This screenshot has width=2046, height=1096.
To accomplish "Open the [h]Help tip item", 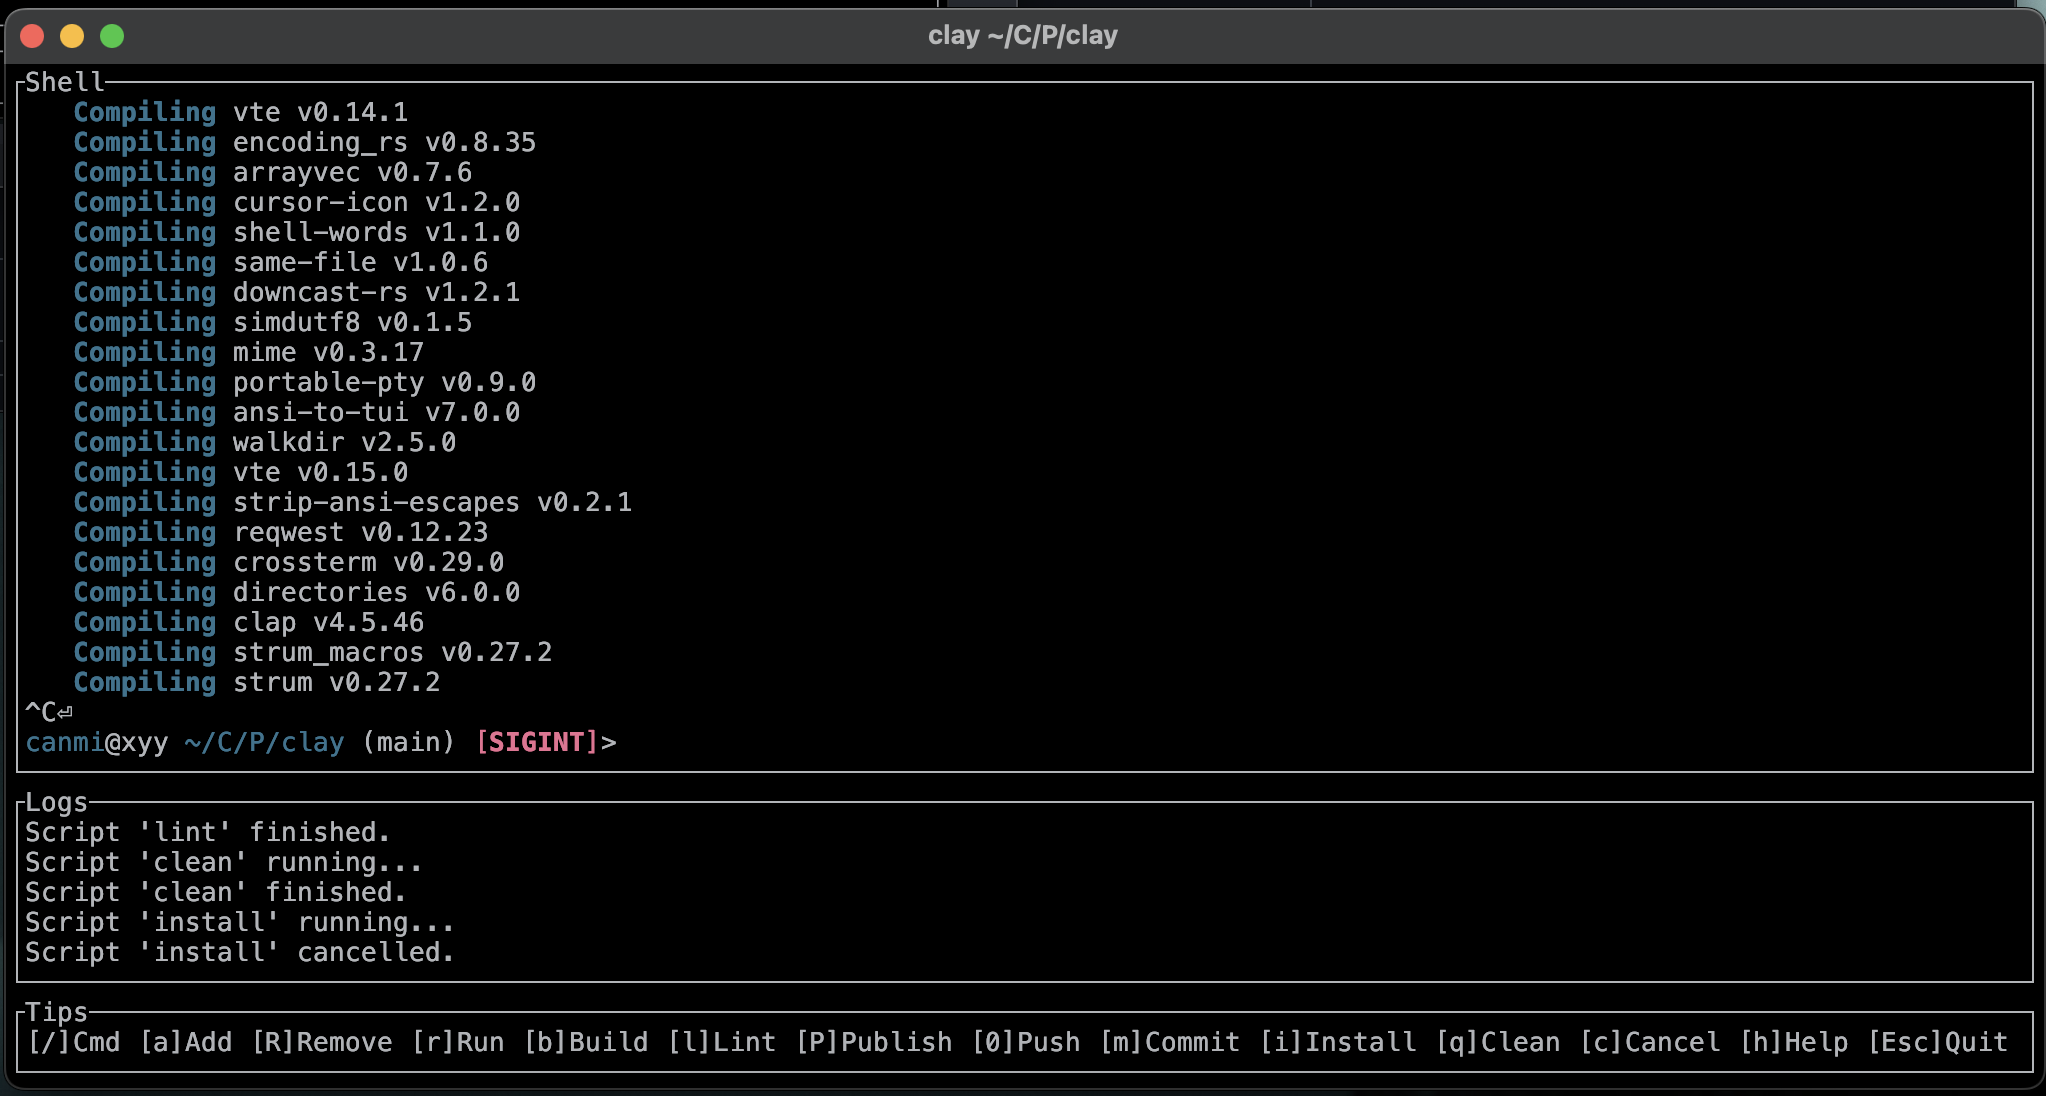I will [x=1794, y=1042].
